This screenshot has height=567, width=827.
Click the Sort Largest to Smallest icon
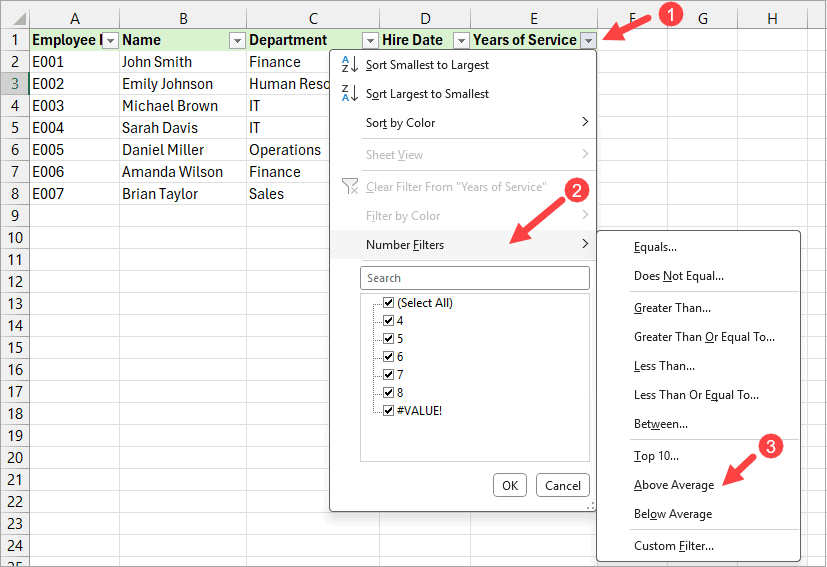[350, 94]
